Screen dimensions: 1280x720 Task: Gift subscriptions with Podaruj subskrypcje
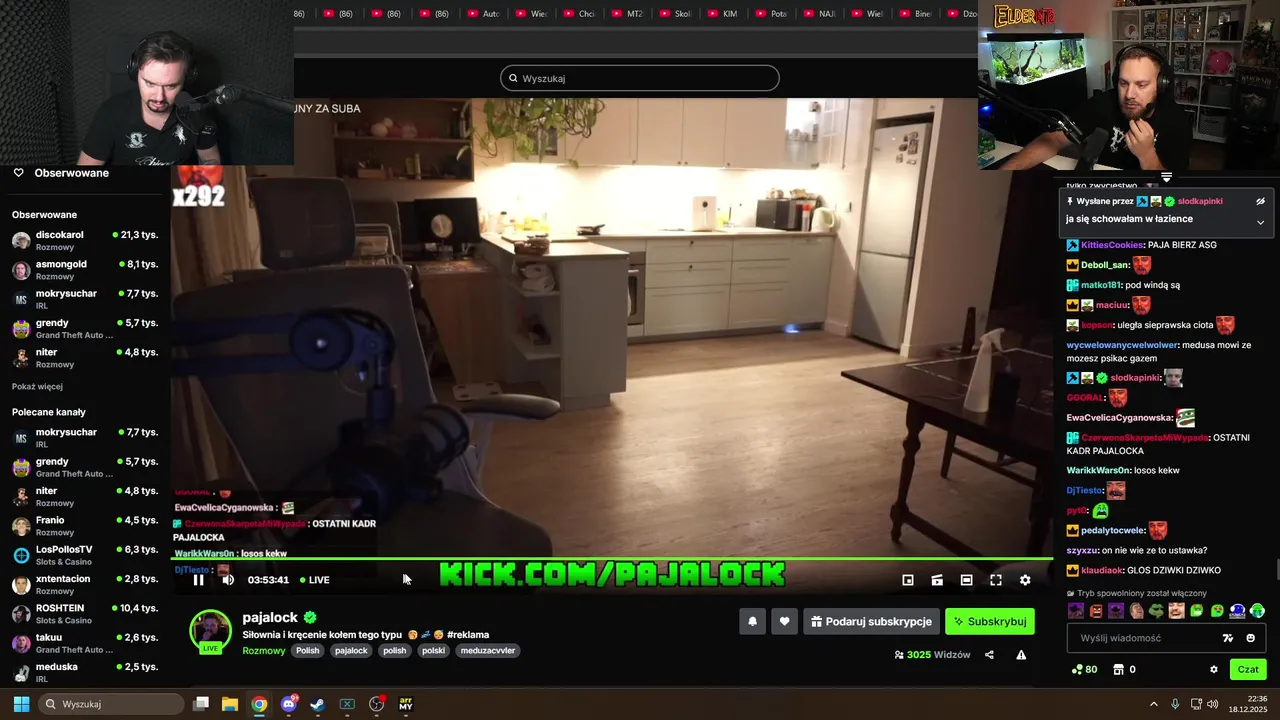pos(871,621)
